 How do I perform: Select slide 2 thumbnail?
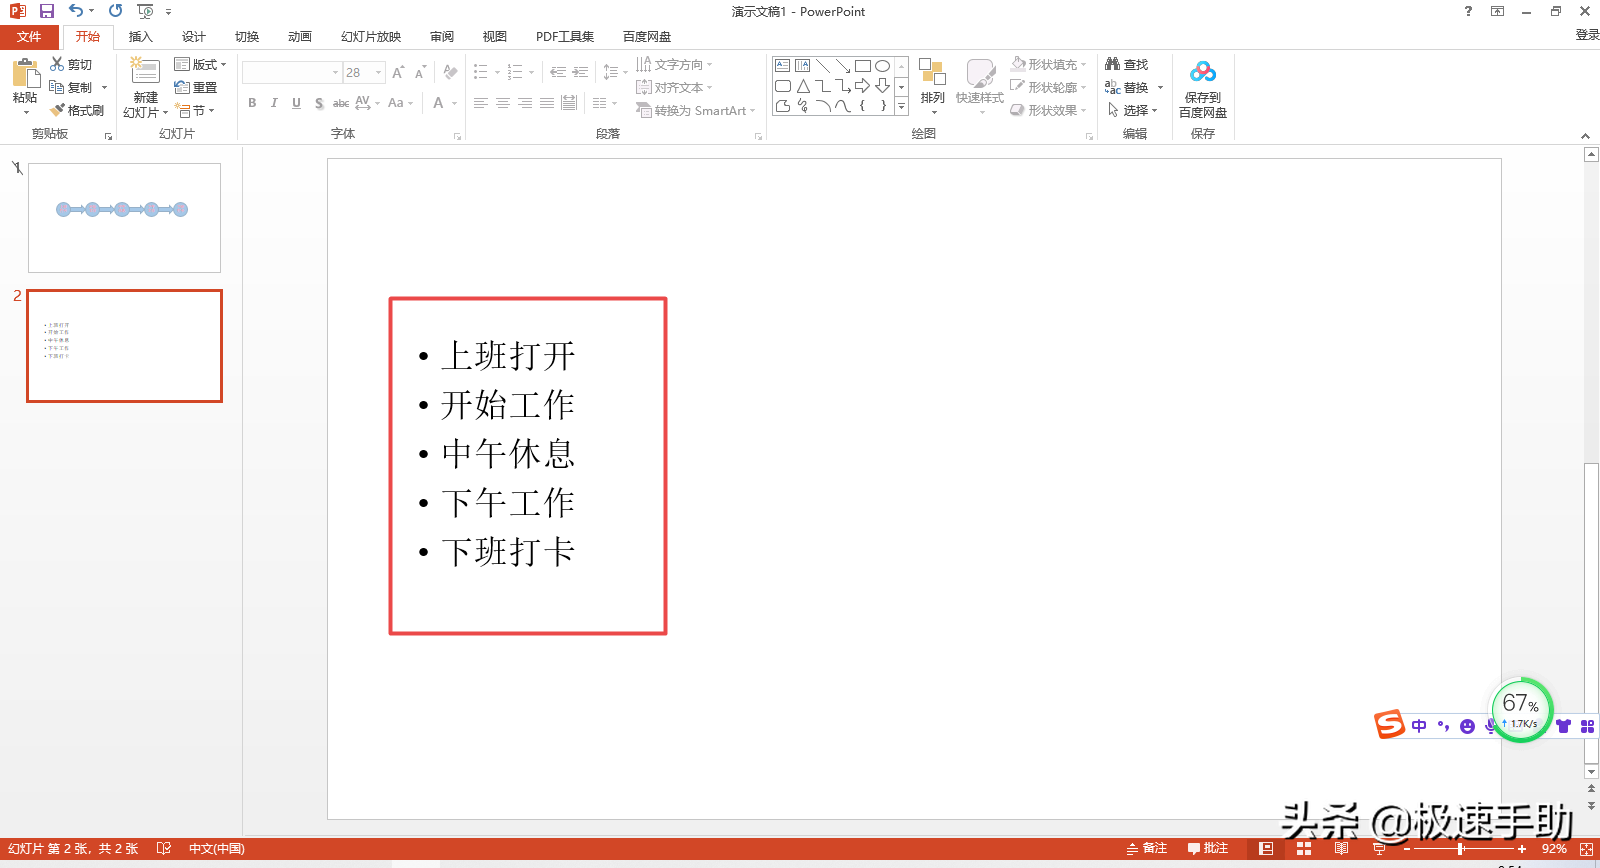click(124, 346)
